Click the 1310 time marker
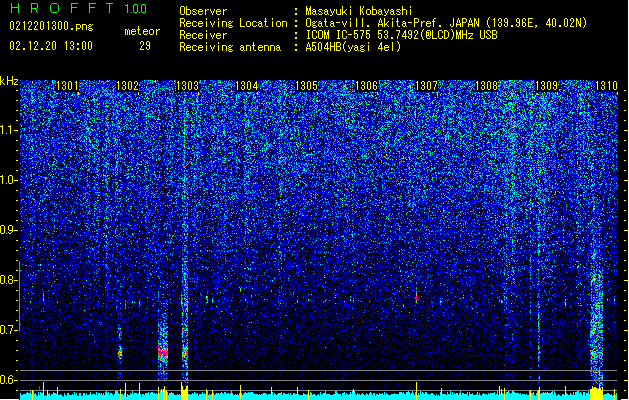 [x=606, y=86]
